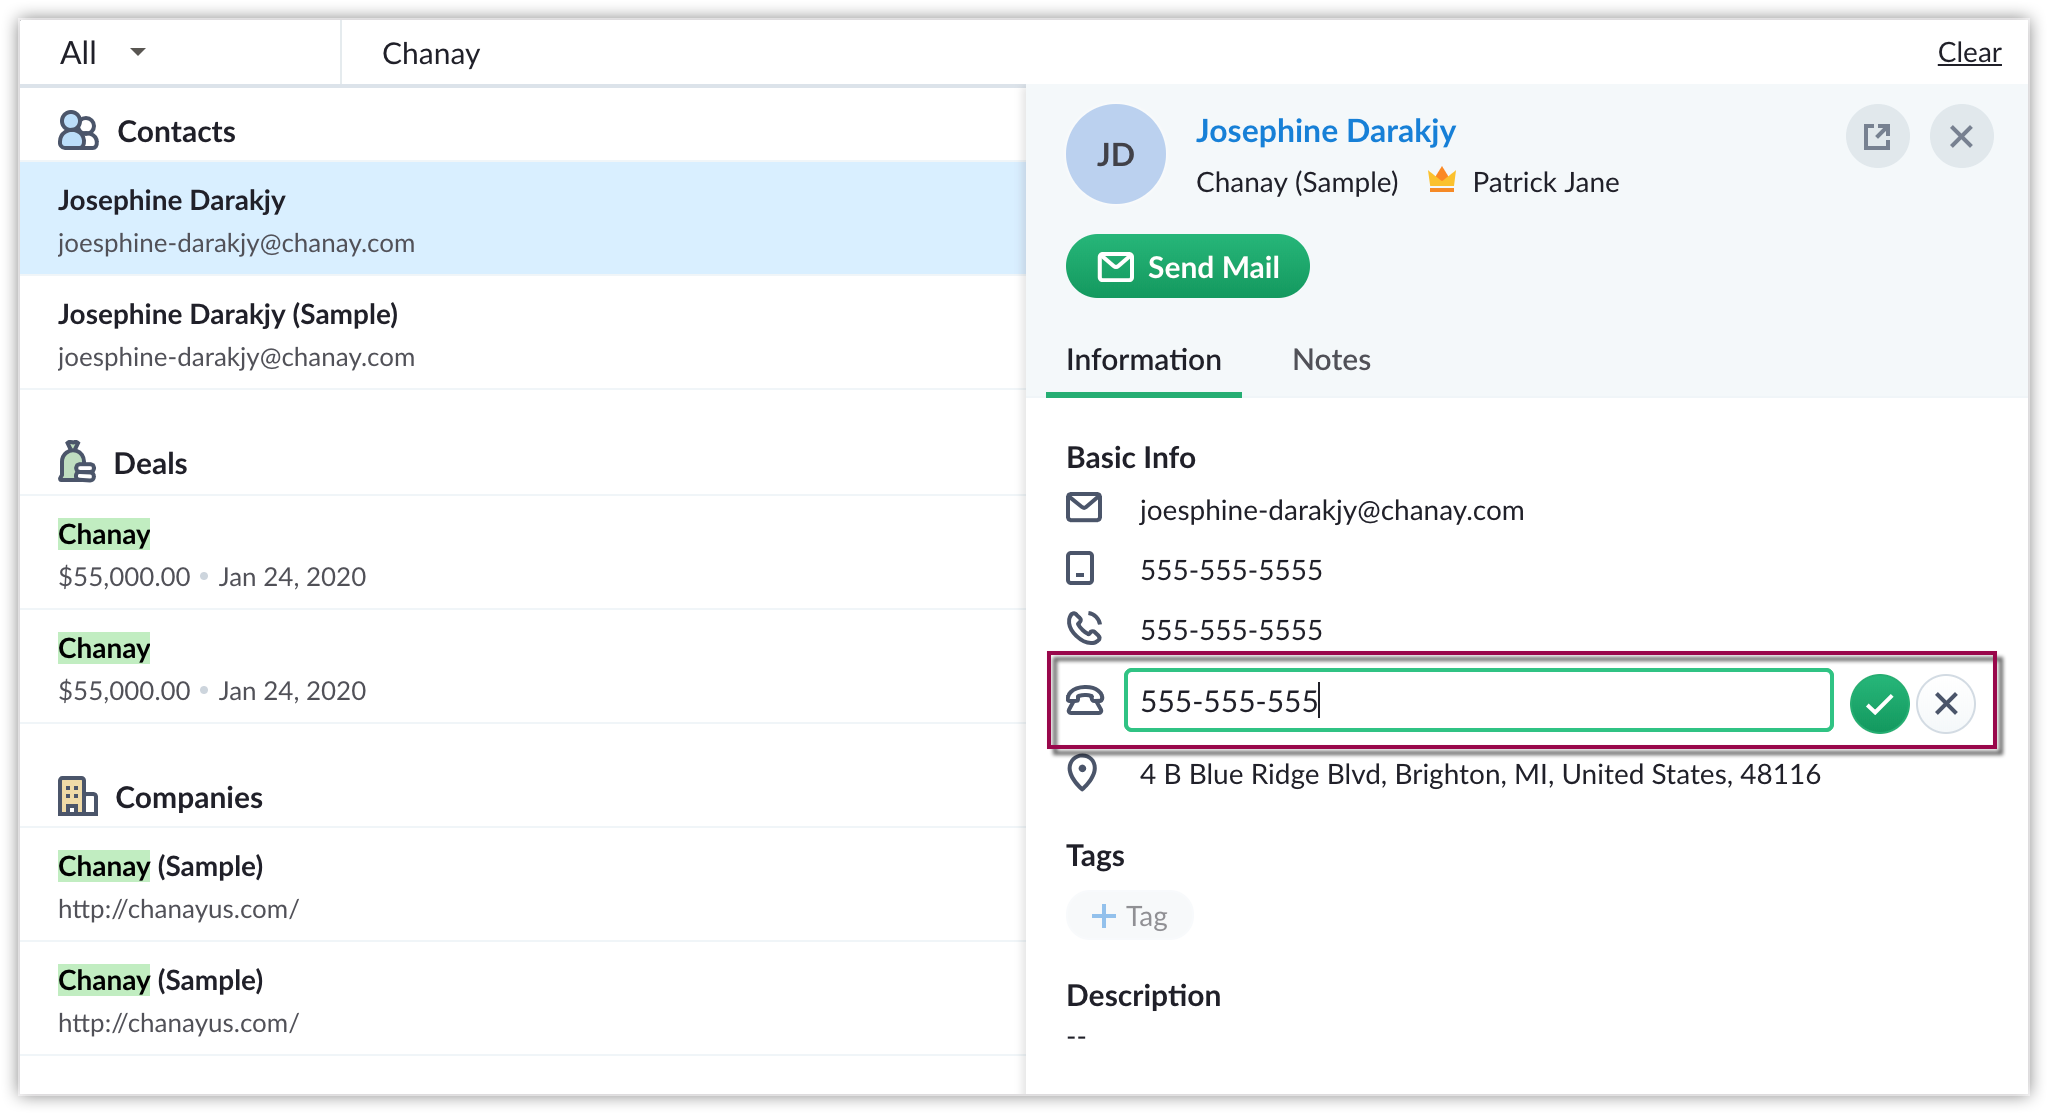Click the location pin icon
The height and width of the screenshot is (1114, 2048).
(x=1082, y=773)
